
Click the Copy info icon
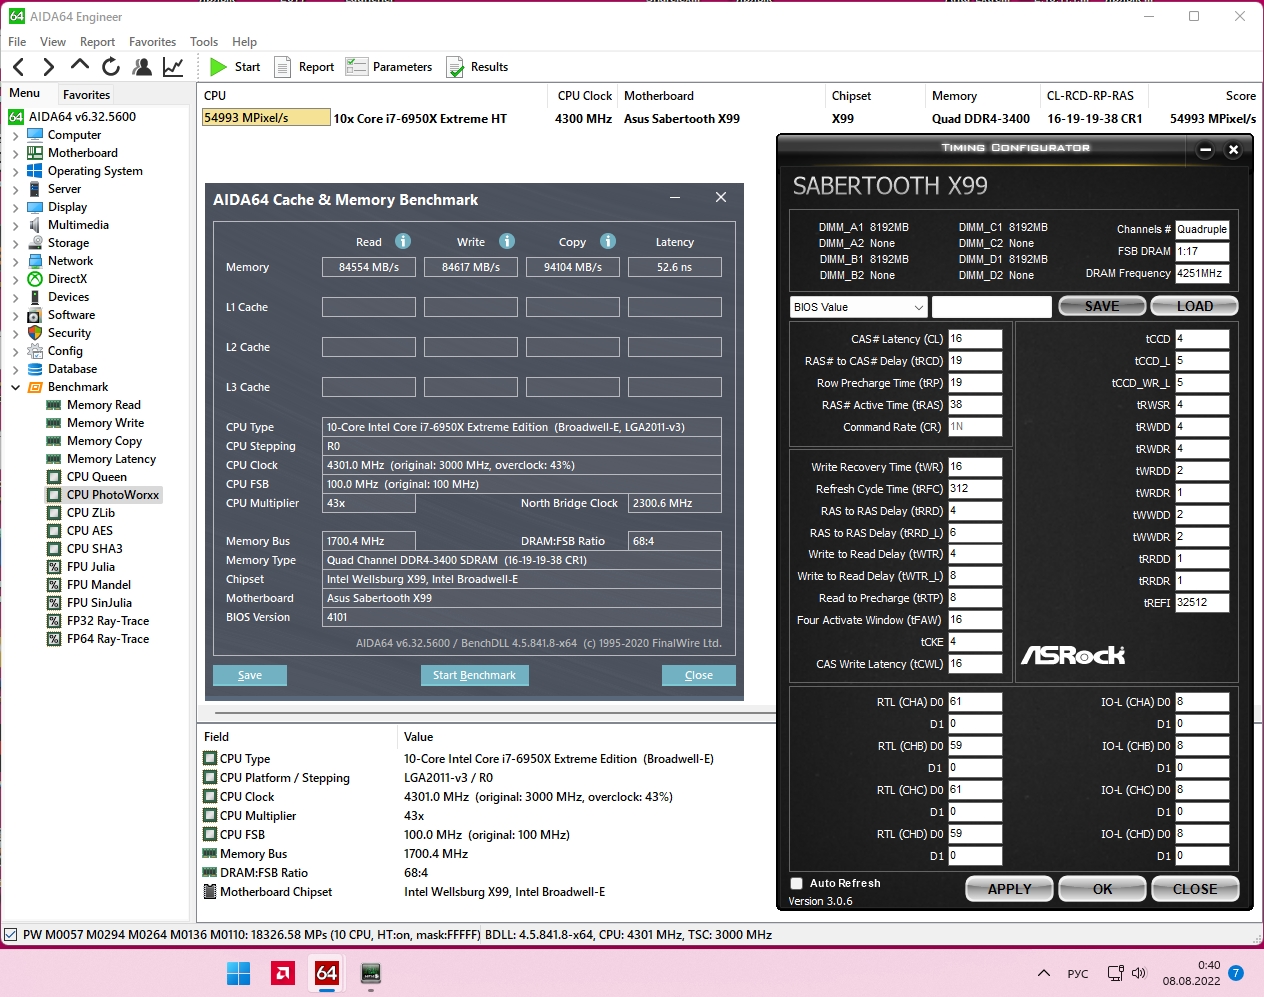[608, 241]
